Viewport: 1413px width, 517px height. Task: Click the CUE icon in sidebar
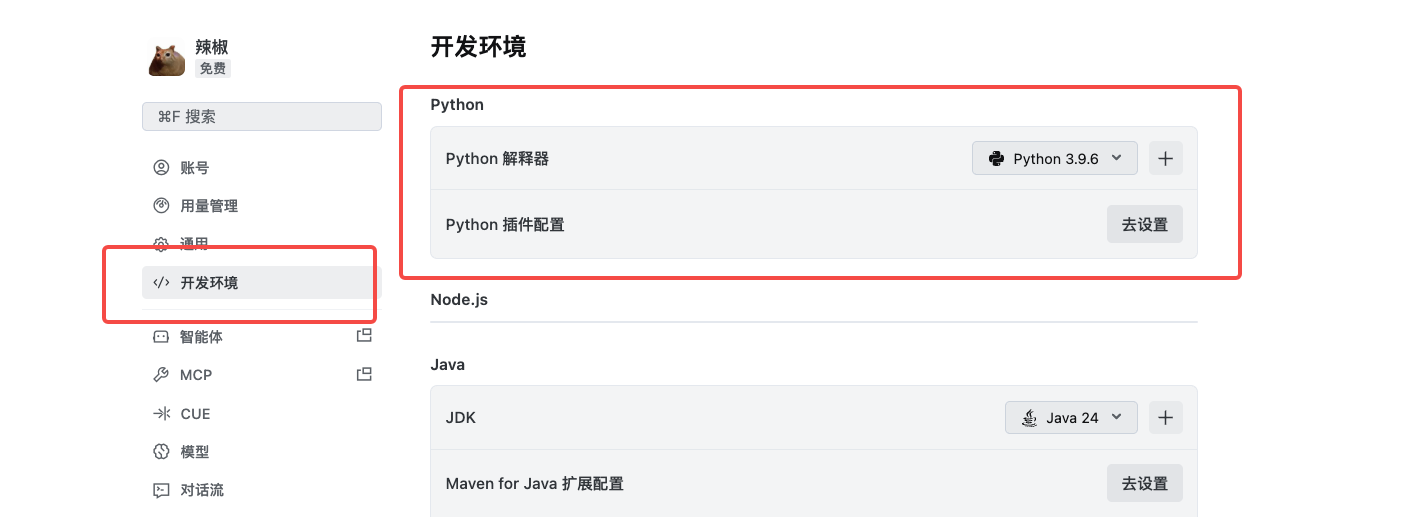pyautogui.click(x=161, y=414)
